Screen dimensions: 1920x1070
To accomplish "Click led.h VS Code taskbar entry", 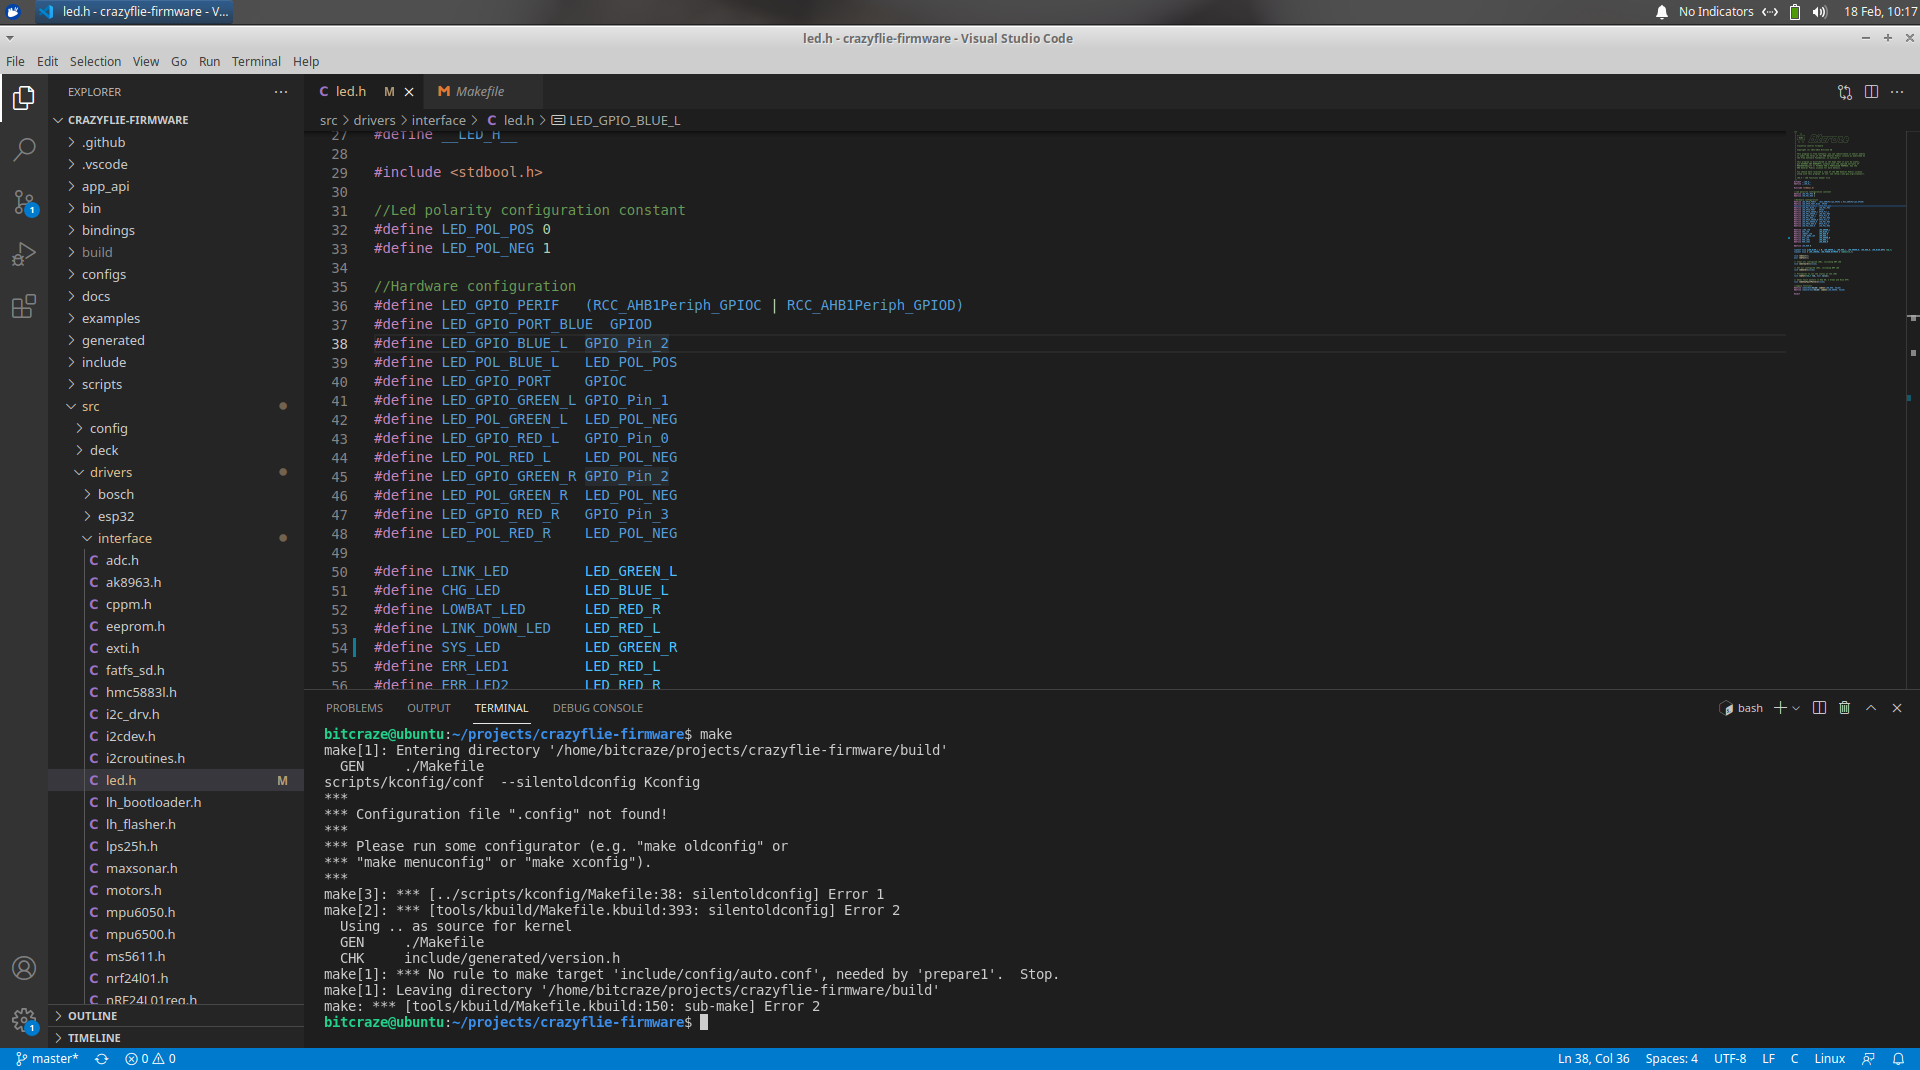I will tap(134, 12).
